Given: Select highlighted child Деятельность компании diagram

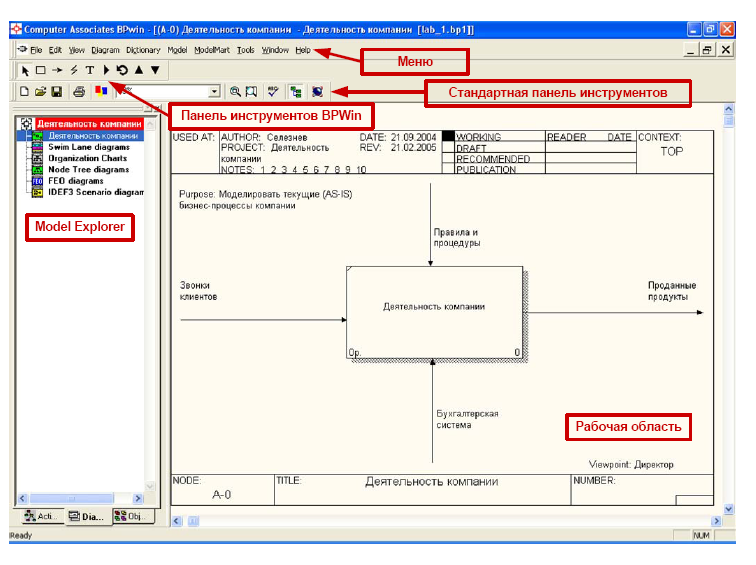Looking at the screenshot, I should click(93, 136).
